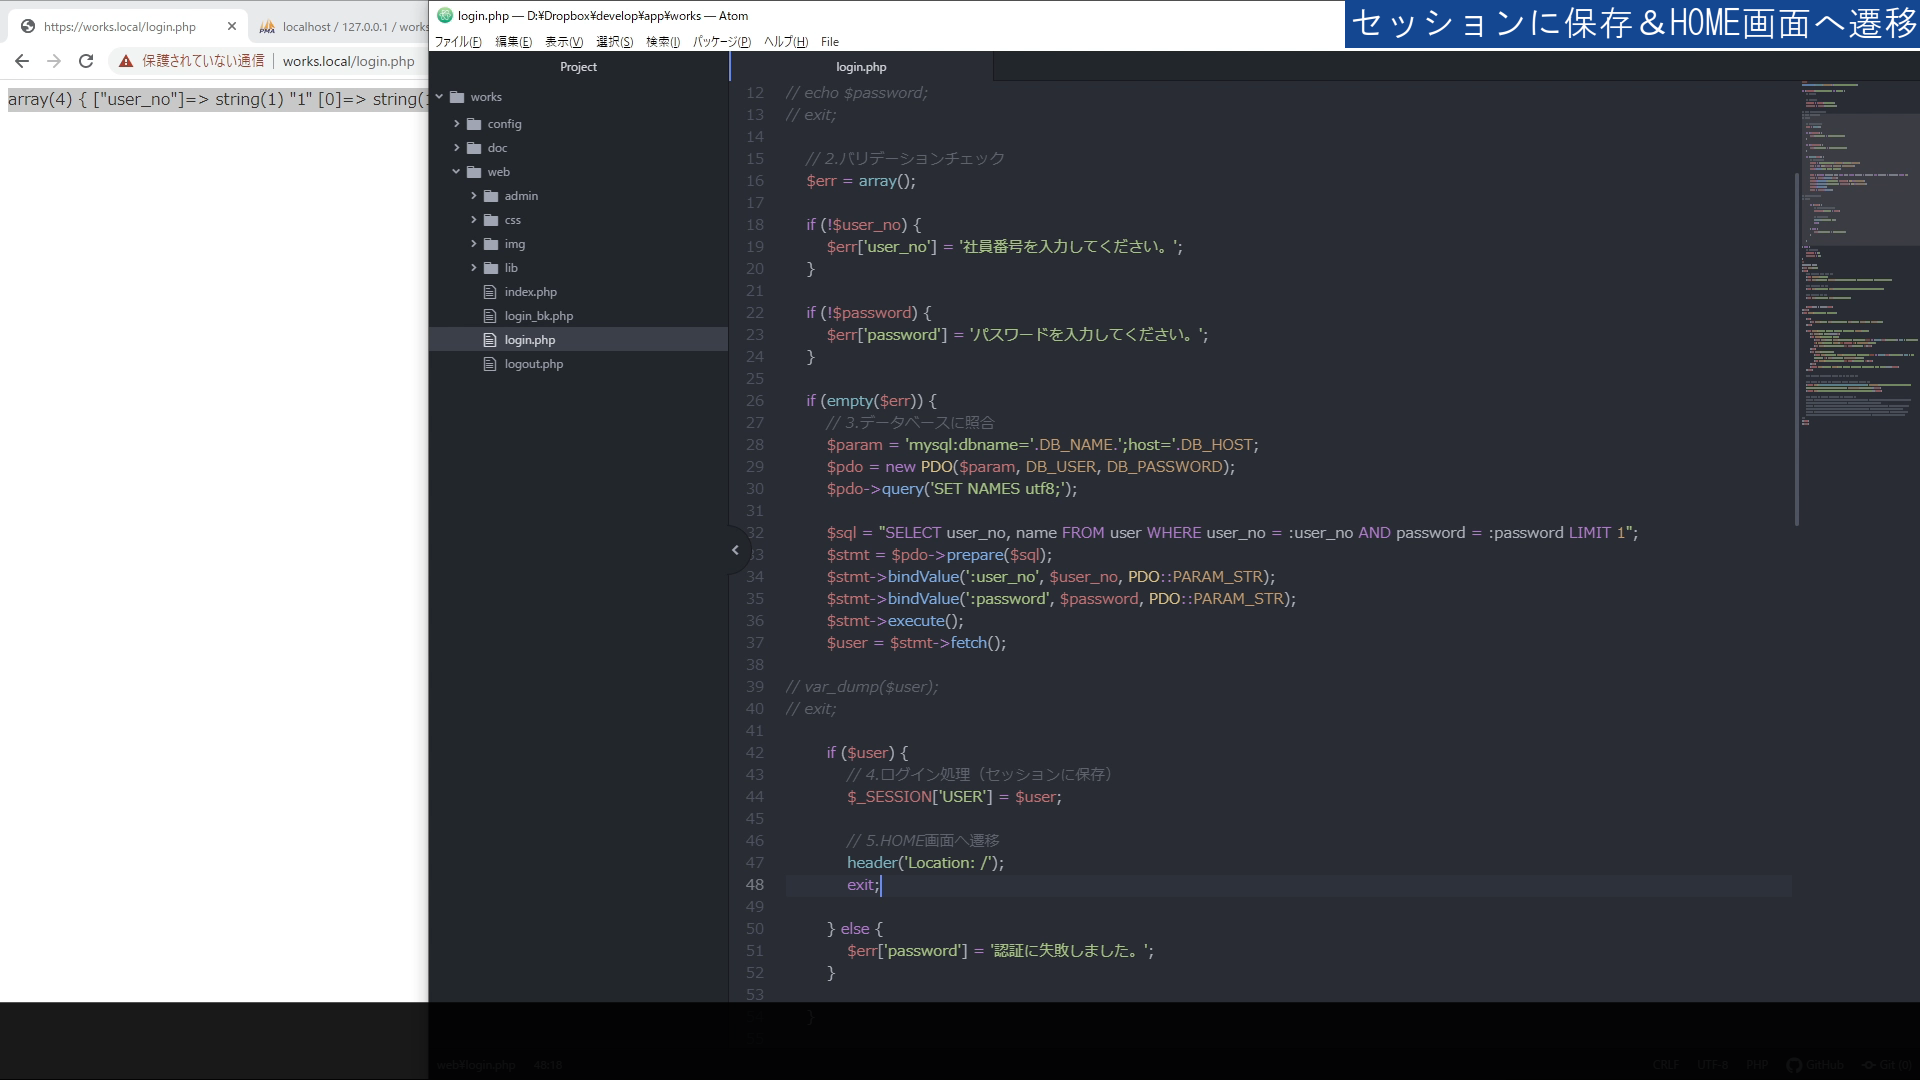Click the index.php file icon

[x=490, y=292]
